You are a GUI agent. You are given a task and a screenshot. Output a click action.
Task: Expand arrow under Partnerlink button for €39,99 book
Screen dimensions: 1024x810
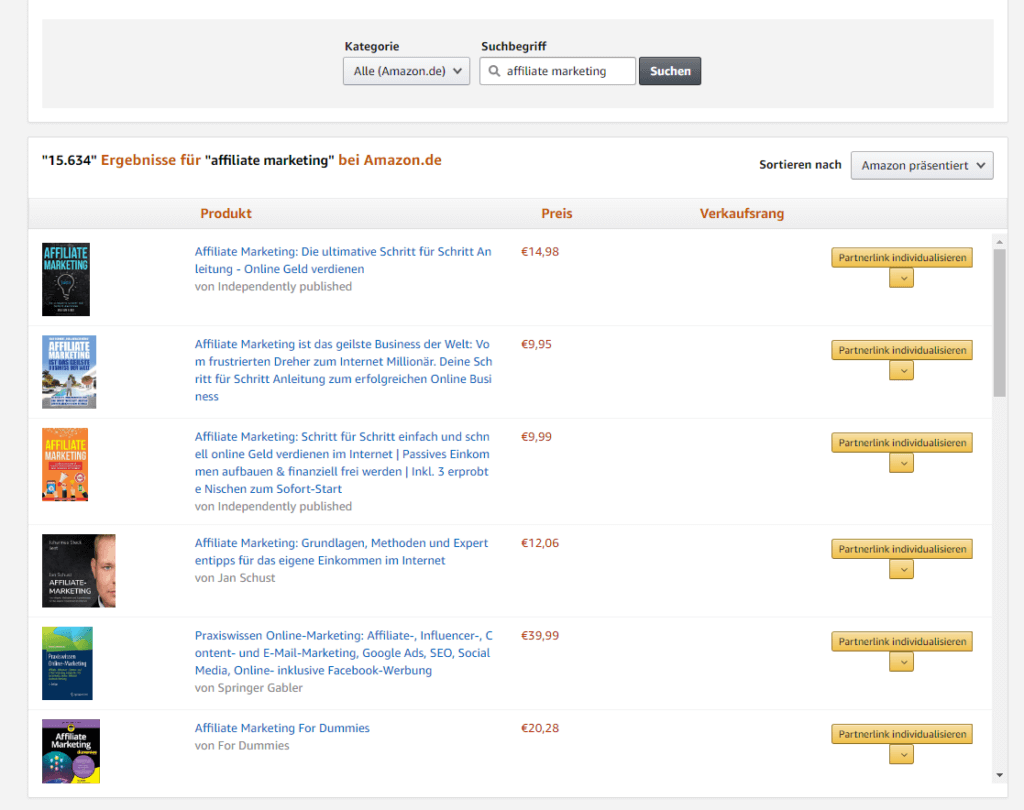pyautogui.click(x=902, y=662)
